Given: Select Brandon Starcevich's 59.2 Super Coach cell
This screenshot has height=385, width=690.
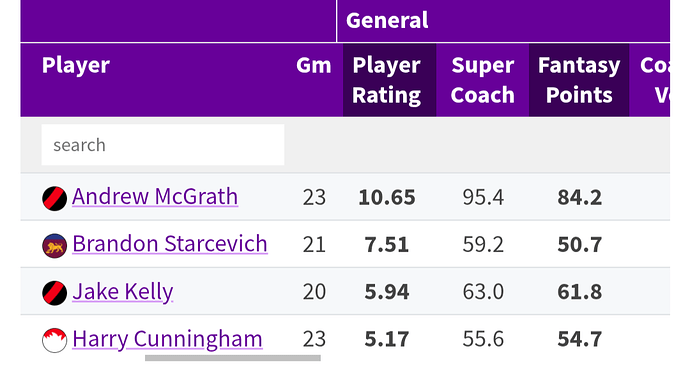Looking at the screenshot, I should pos(483,245).
